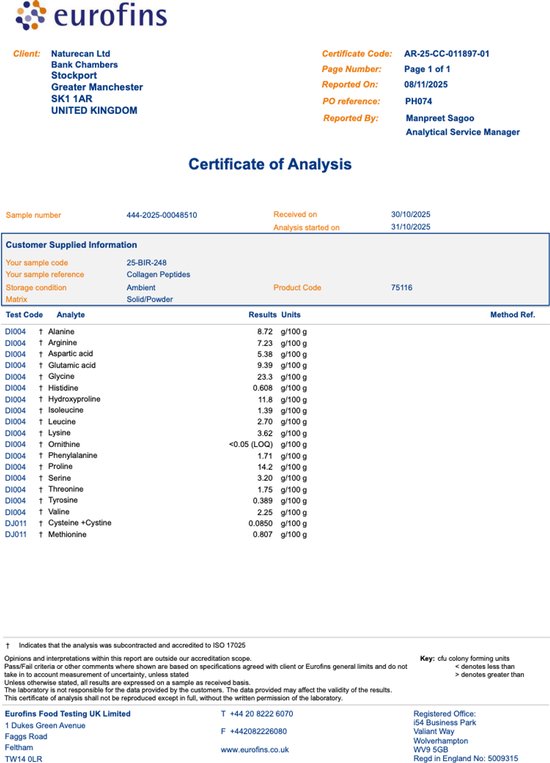Select PO reference value PH074

(x=419, y=101)
